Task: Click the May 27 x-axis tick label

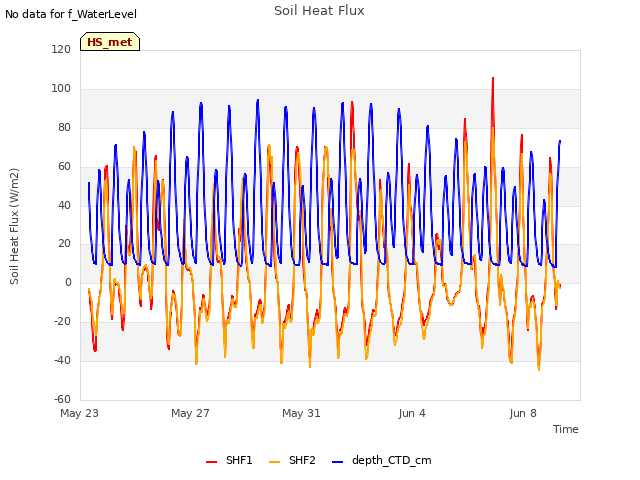Action: 190,413
